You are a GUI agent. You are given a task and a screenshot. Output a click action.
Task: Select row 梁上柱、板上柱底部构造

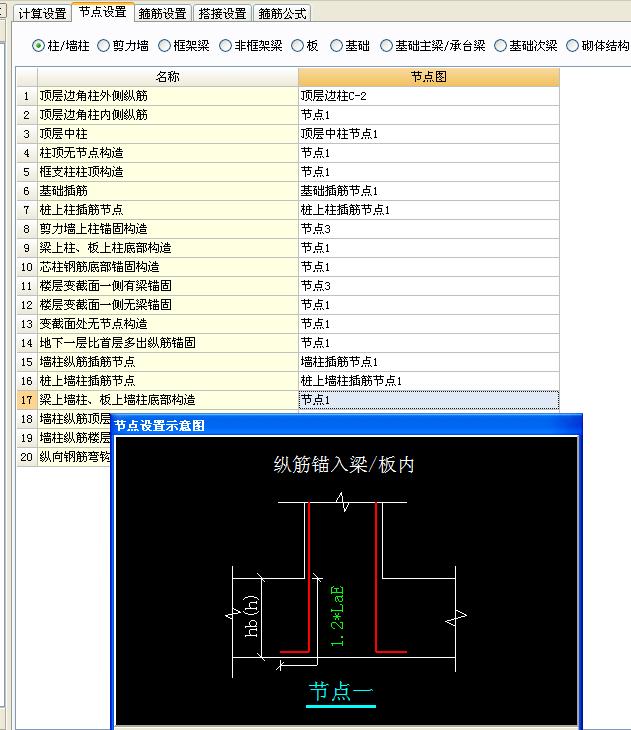[168, 248]
